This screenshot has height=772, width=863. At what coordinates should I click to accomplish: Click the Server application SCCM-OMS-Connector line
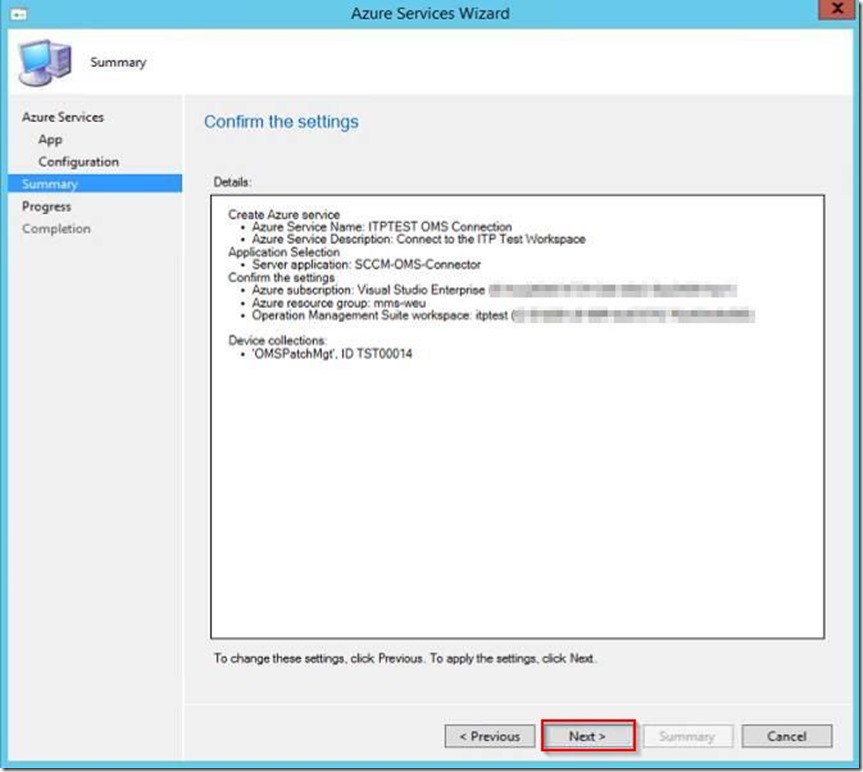[366, 265]
